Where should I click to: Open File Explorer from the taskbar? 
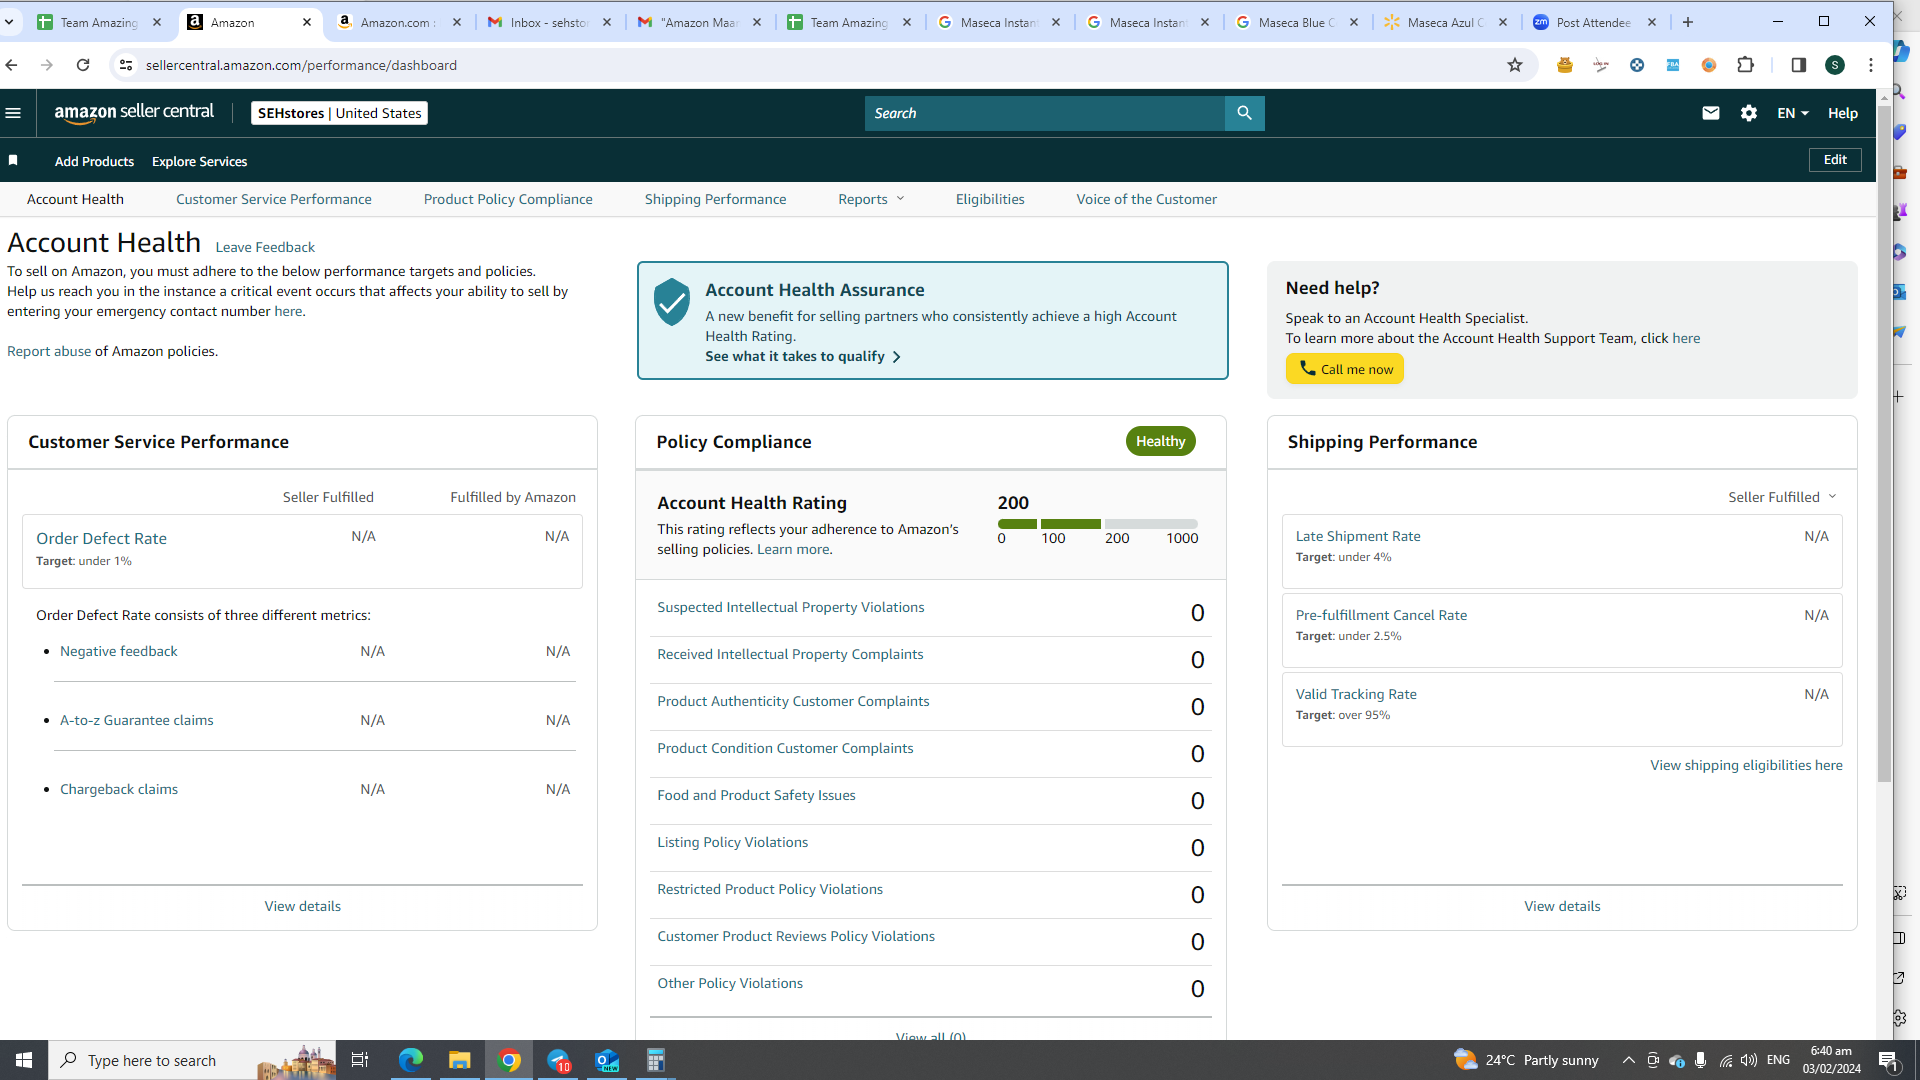click(459, 1060)
